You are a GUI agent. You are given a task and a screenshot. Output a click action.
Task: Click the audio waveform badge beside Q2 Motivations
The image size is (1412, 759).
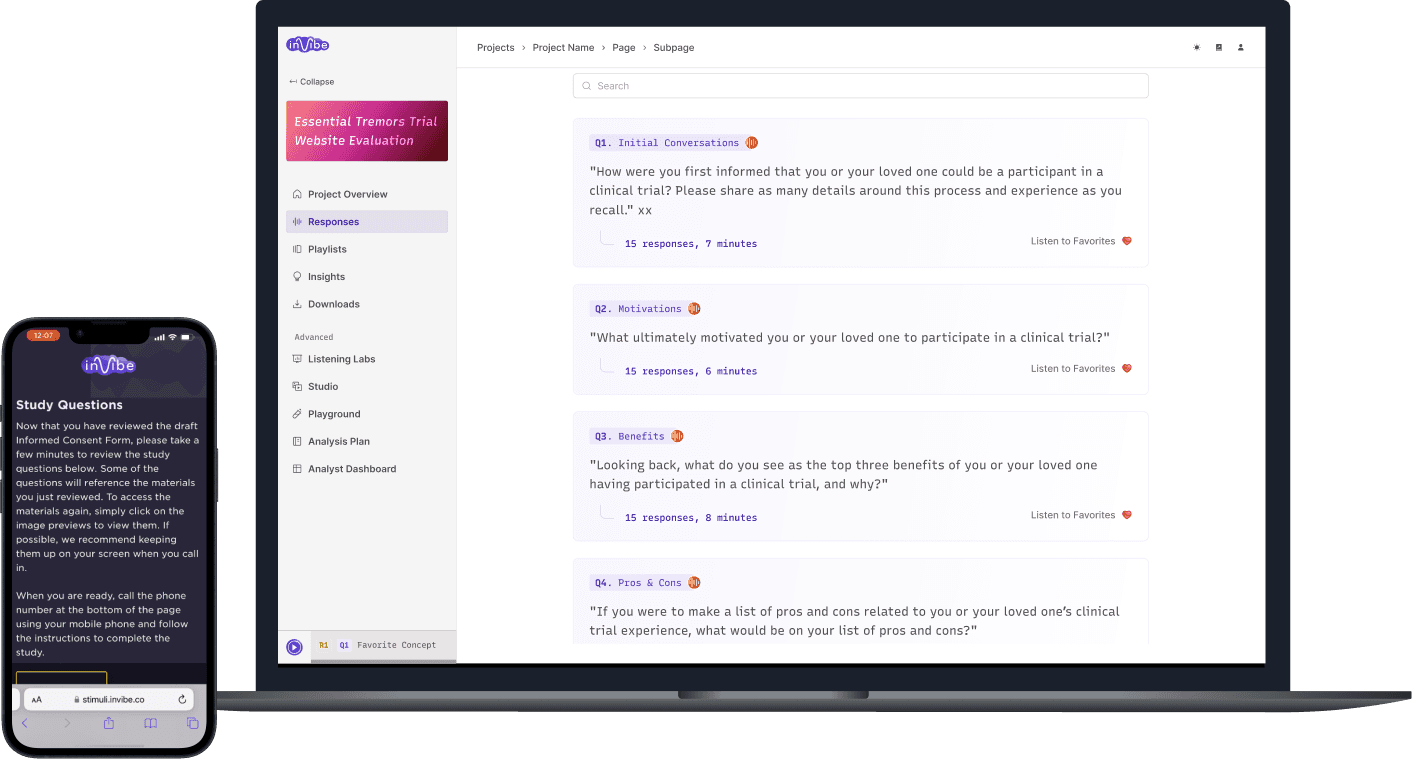tap(694, 308)
